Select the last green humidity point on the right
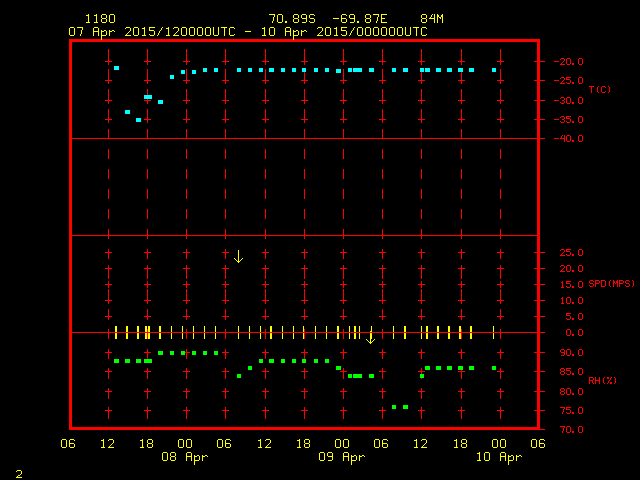 [x=494, y=368]
